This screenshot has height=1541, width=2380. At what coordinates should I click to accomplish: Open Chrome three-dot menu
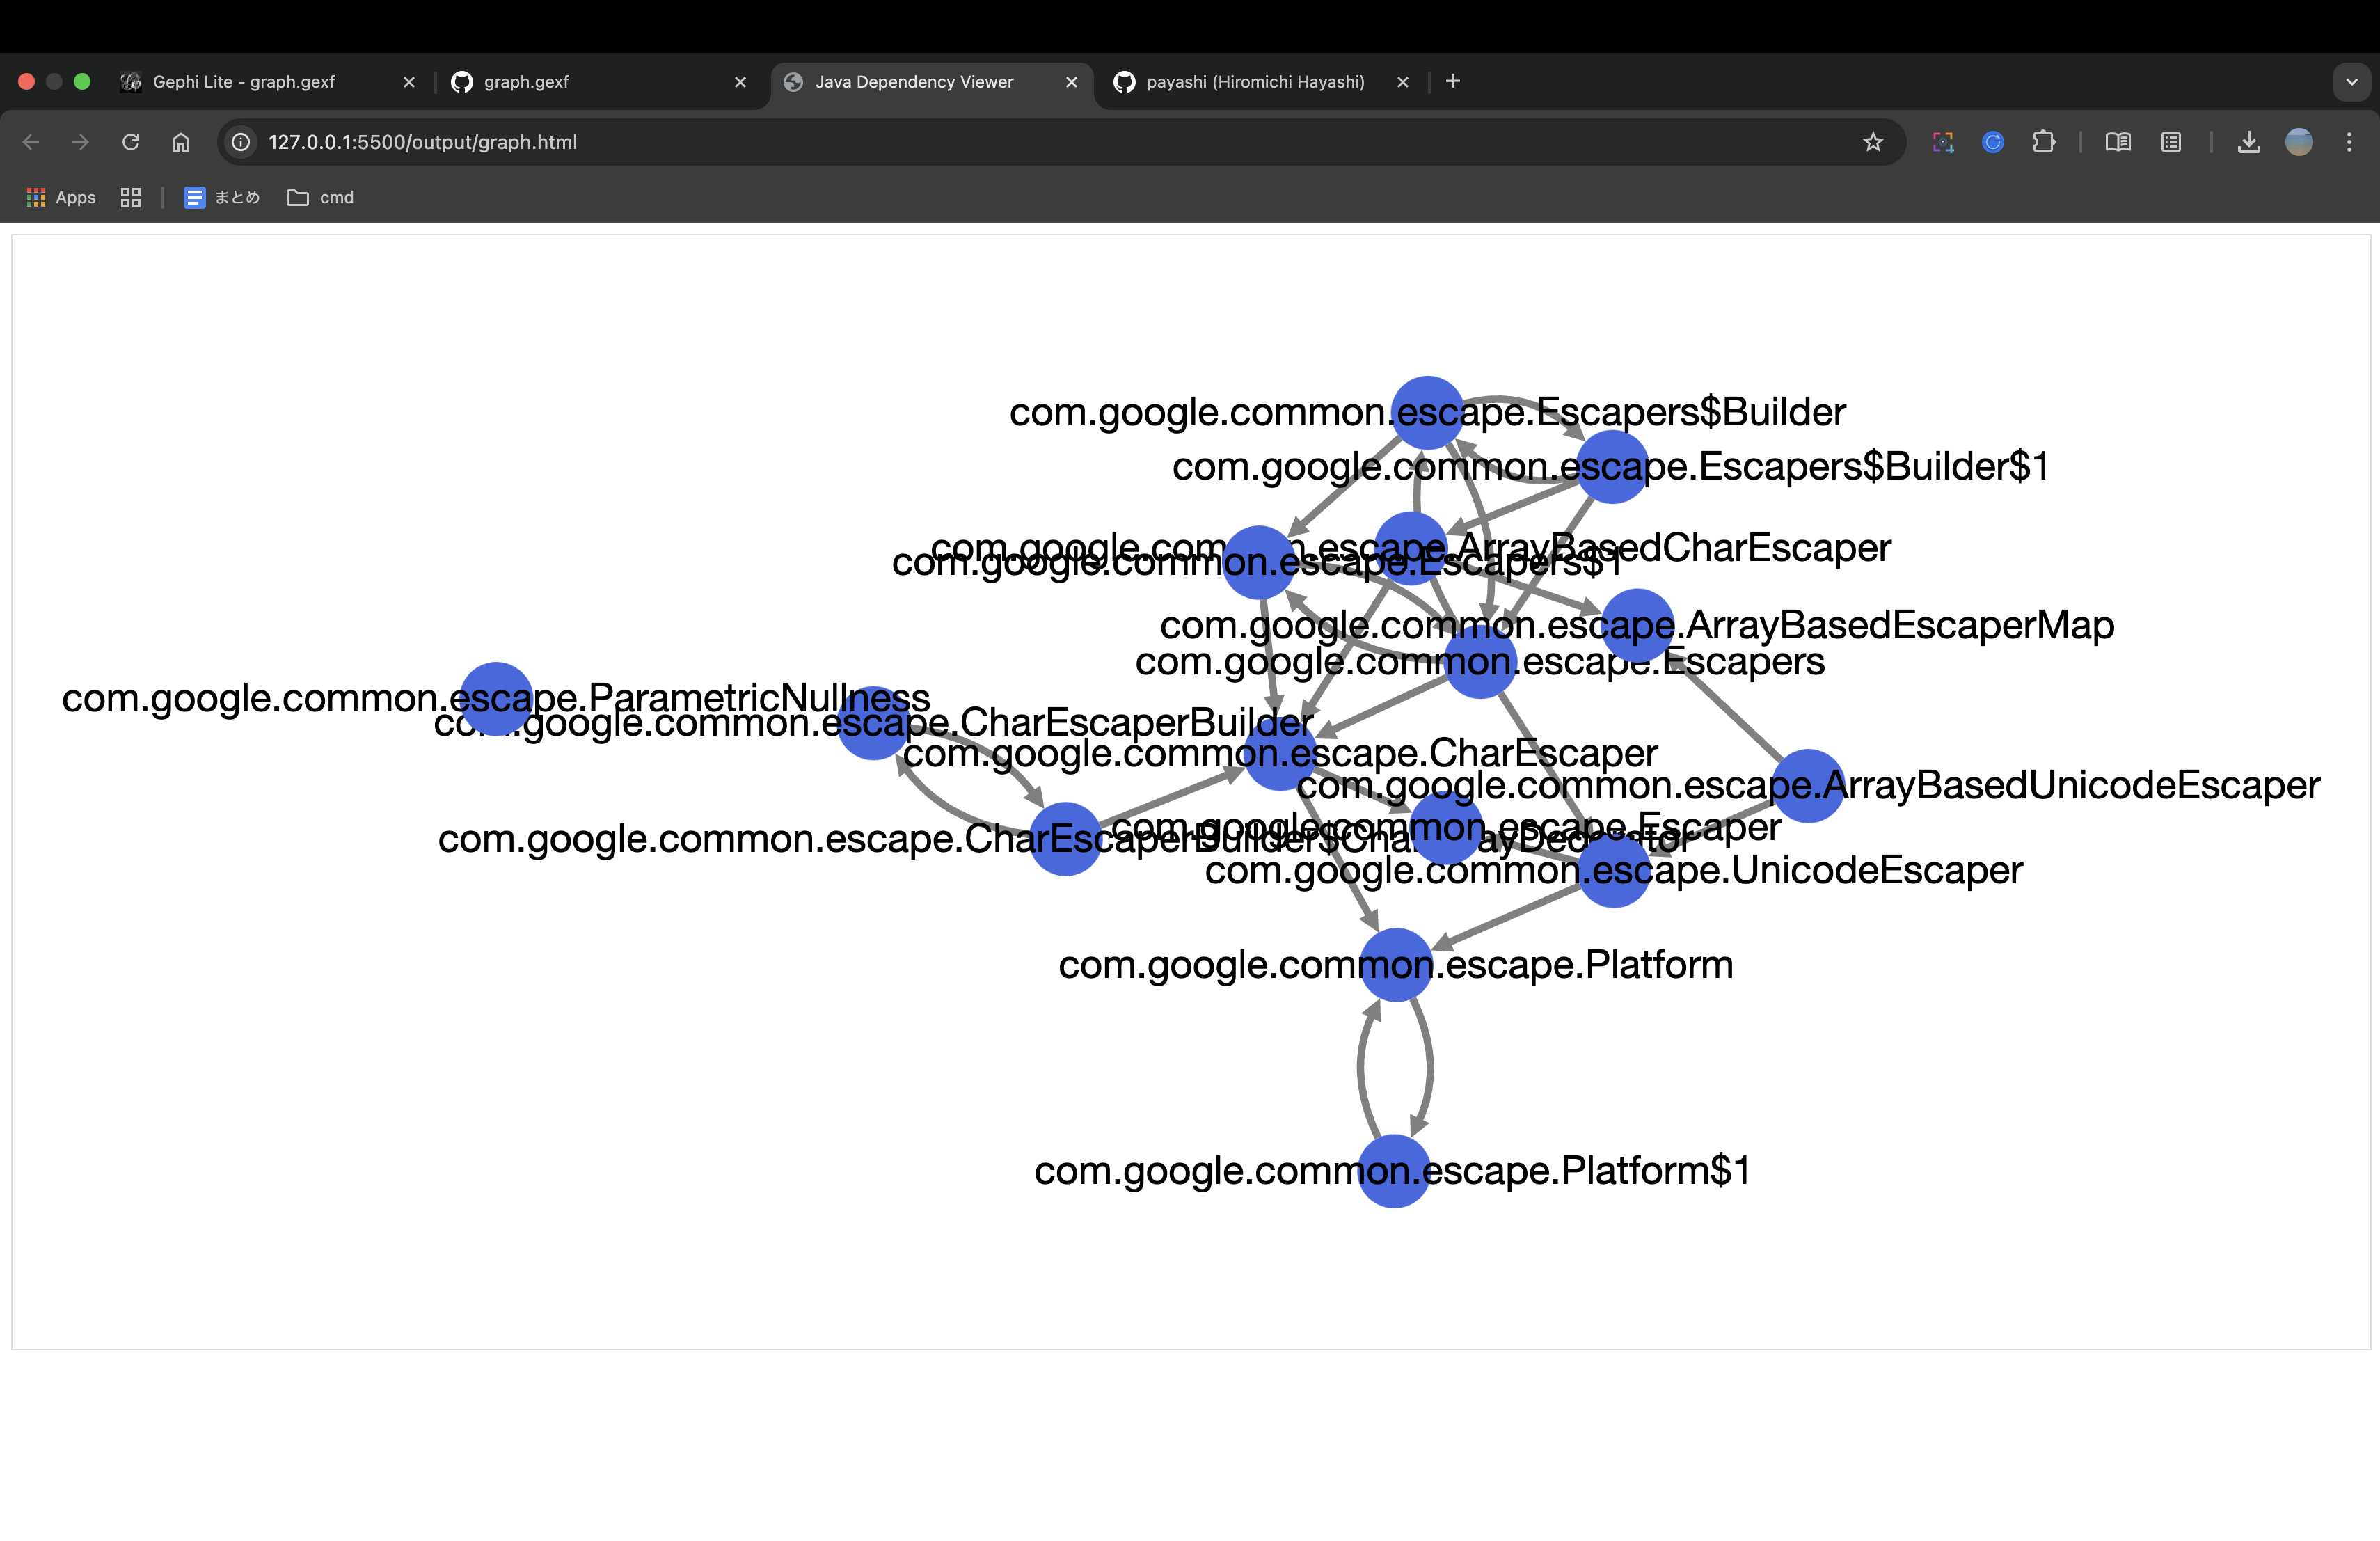[x=2349, y=142]
